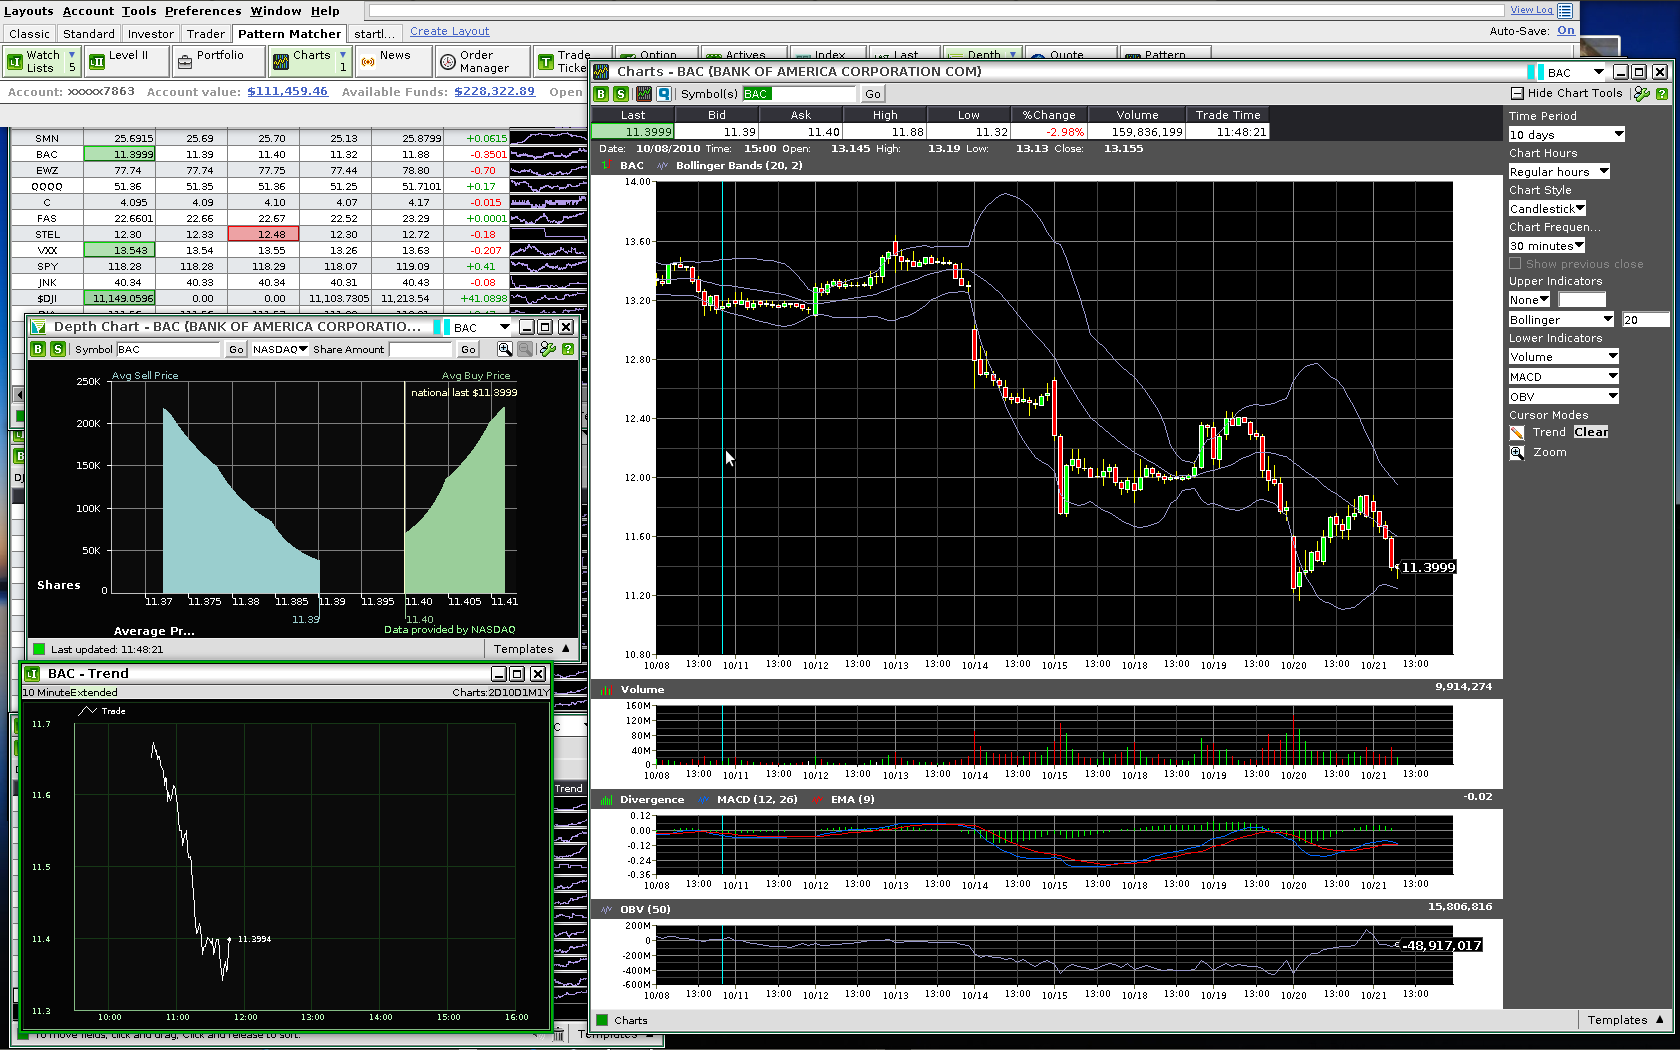Click the Account value $111,459.46 link

[x=288, y=91]
